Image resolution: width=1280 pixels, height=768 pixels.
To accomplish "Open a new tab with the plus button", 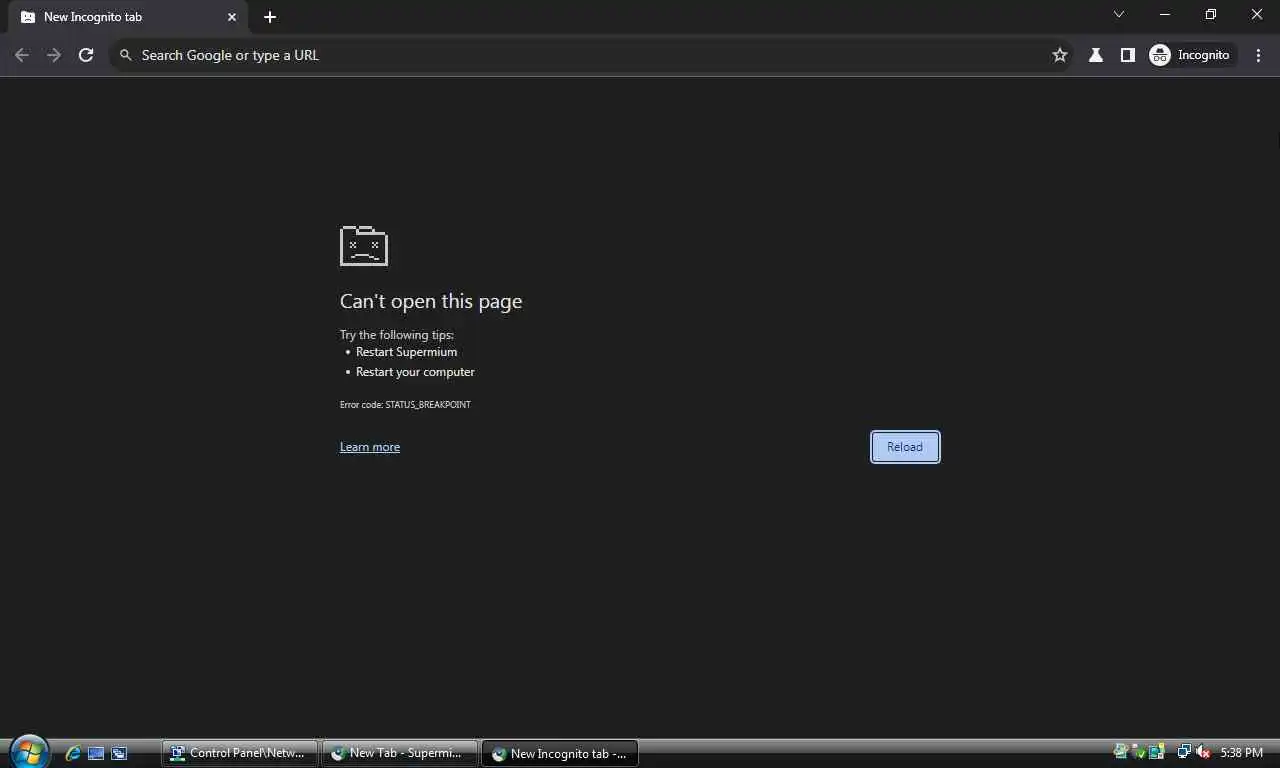I will [270, 17].
